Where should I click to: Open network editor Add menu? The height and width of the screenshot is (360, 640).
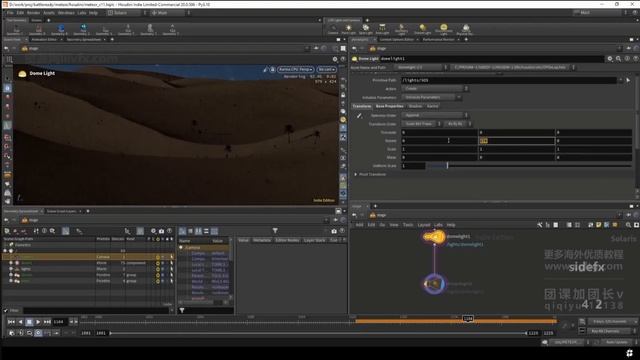tap(359, 225)
